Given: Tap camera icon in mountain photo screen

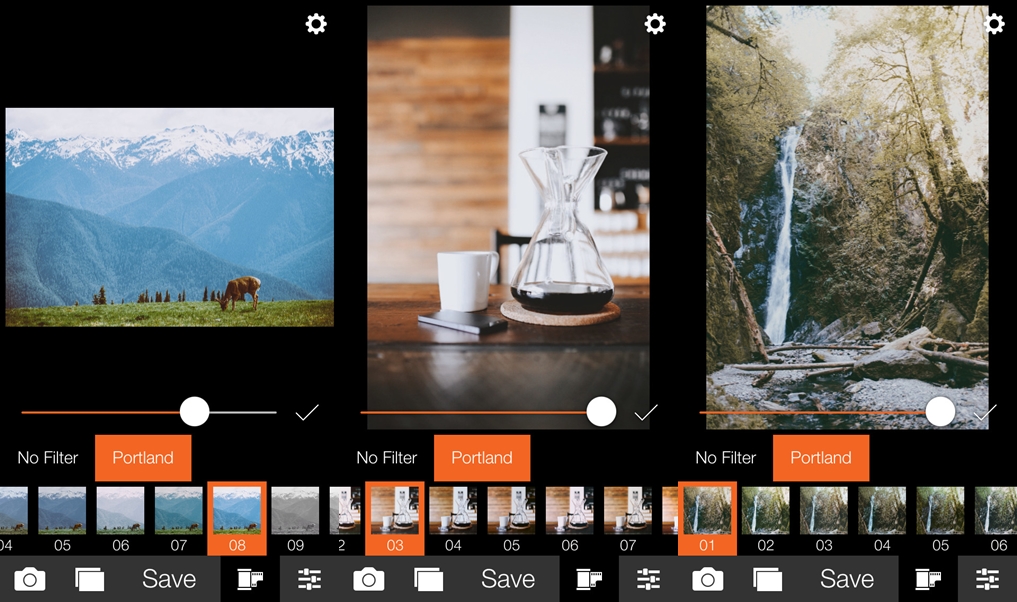Looking at the screenshot, I should 30,579.
